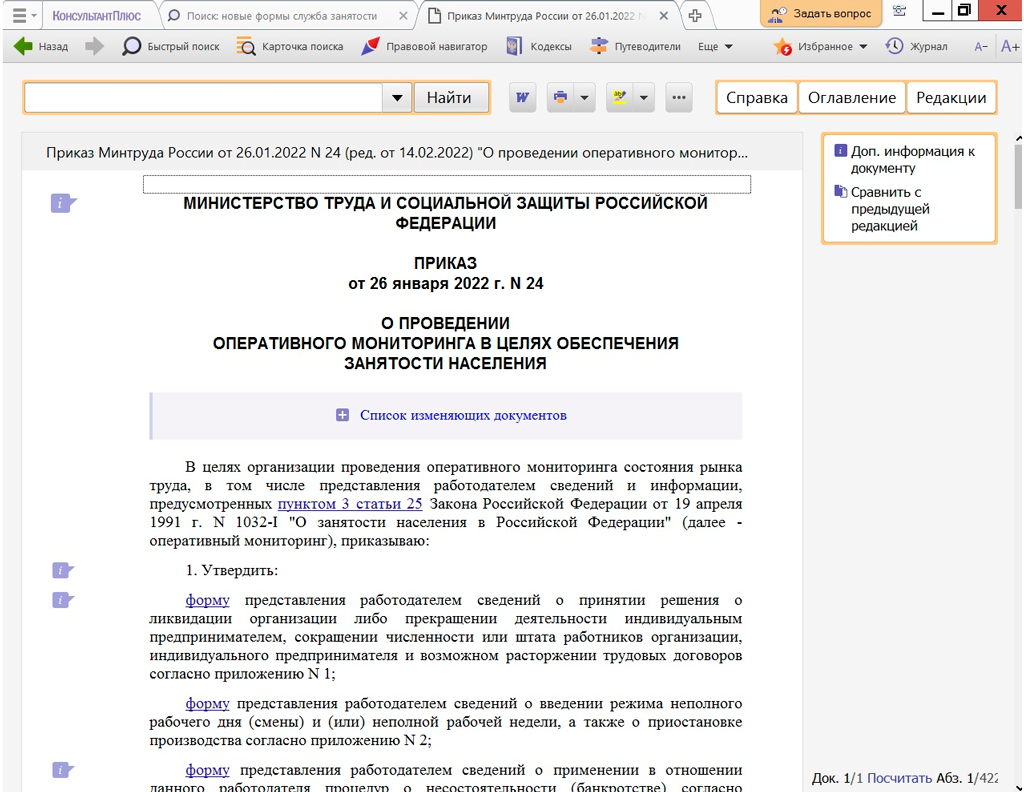Open 'Сравнить с предыдущей редакцией'
Image resolution: width=1024 pixels, height=792 pixels.
[882, 209]
